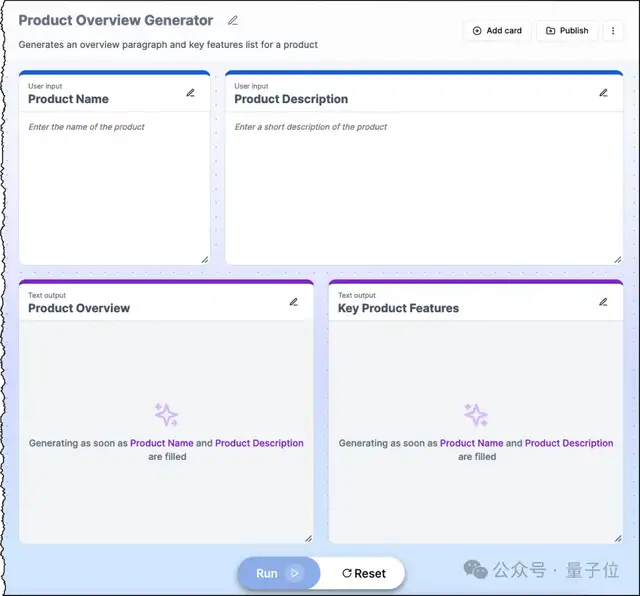The height and width of the screenshot is (596, 640).
Task: Click the resize handle of the Product Name field
Action: point(204,259)
